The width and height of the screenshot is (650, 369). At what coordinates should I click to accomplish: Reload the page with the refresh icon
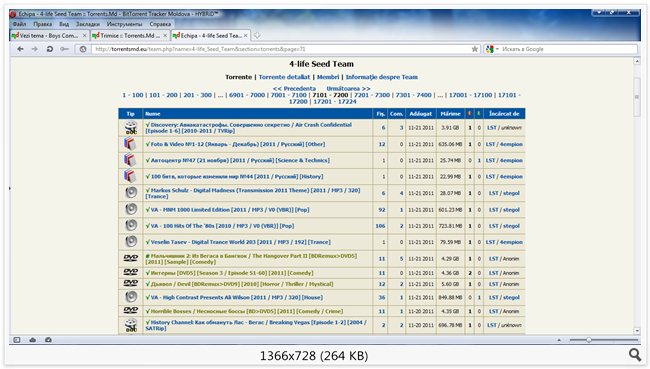click(x=50, y=49)
